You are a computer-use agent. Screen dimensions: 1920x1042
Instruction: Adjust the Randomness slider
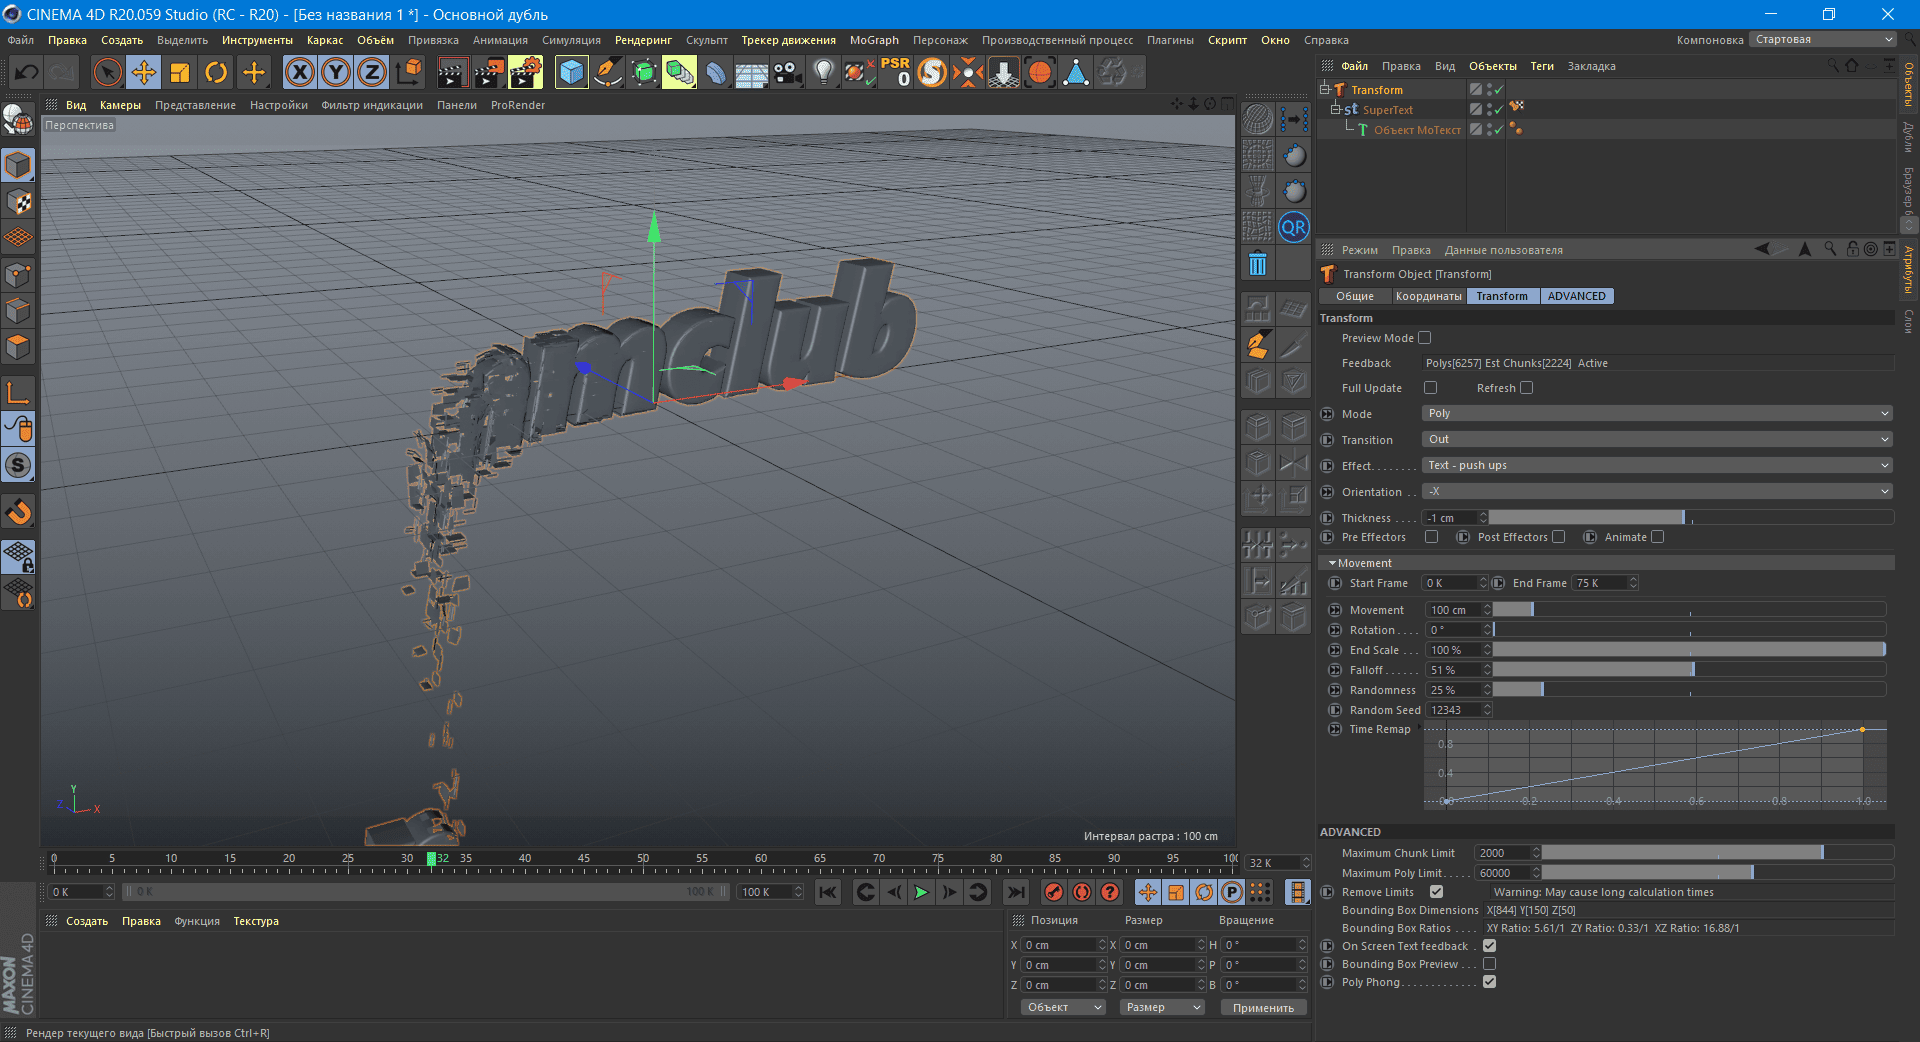[x=1689, y=690]
